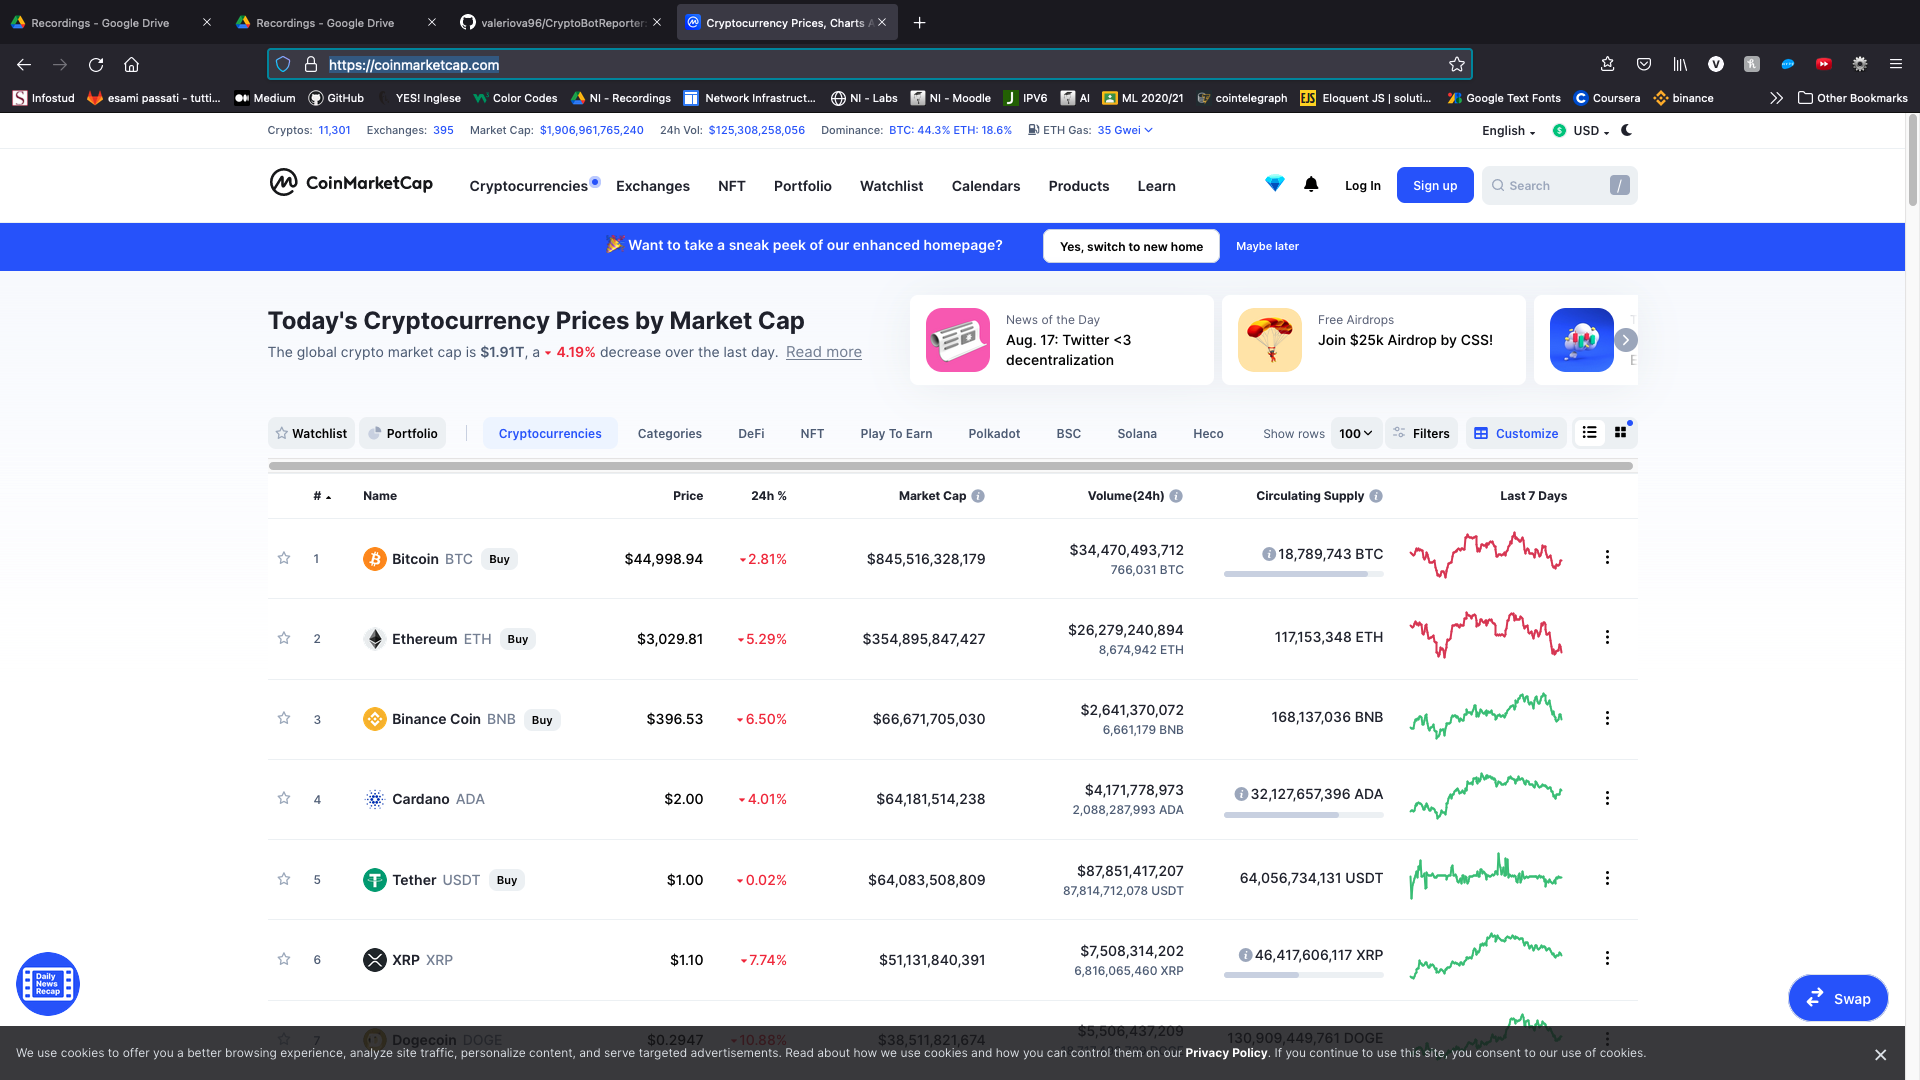The height and width of the screenshot is (1080, 1920).
Task: Open English language dropdown
Action: (1508, 131)
